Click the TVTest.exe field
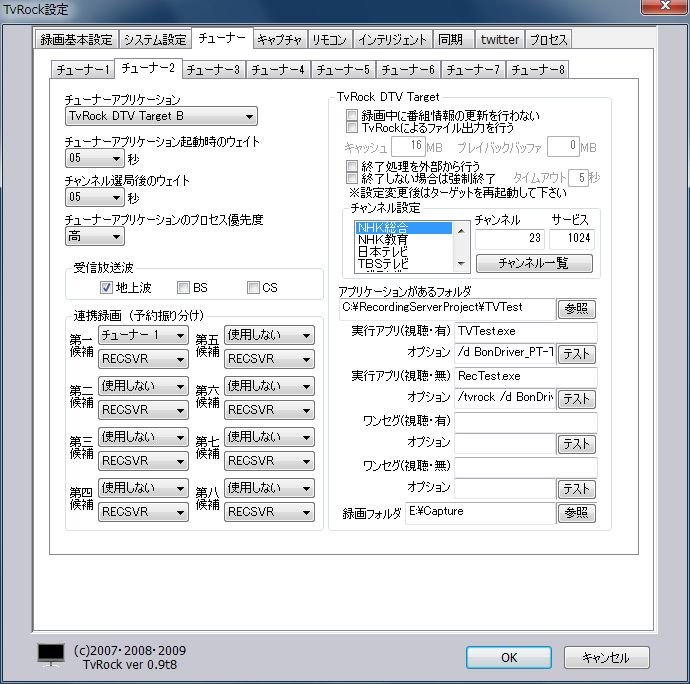The width and height of the screenshot is (690, 684). coord(525,332)
